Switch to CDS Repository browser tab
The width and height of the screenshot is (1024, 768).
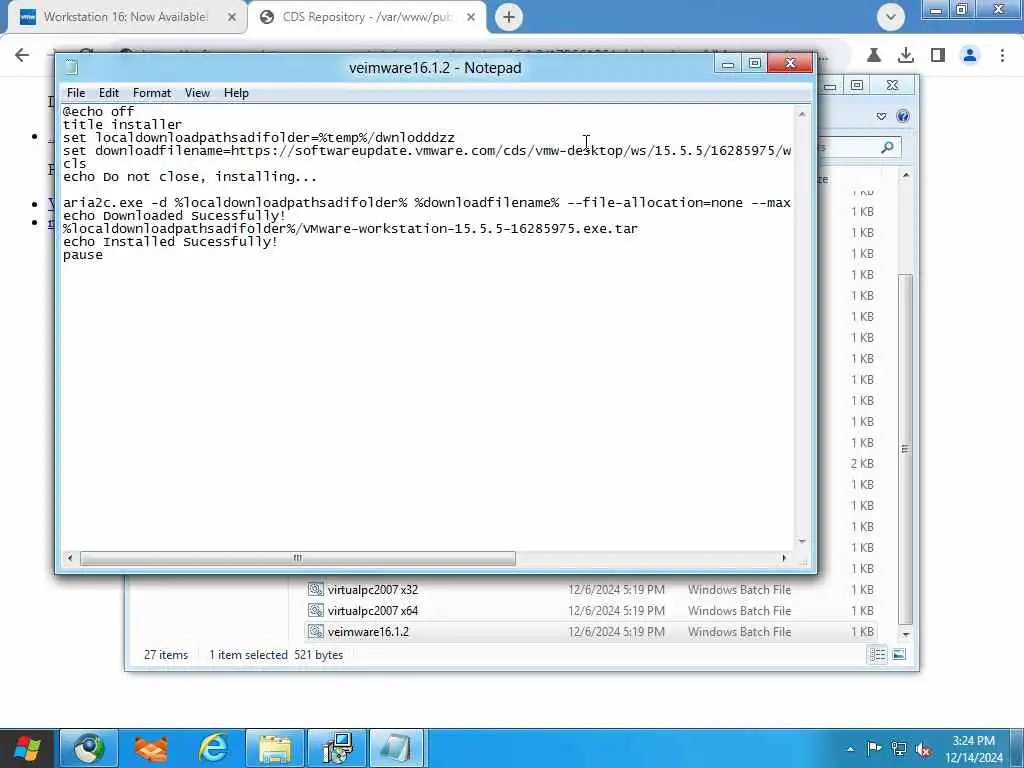pos(366,17)
